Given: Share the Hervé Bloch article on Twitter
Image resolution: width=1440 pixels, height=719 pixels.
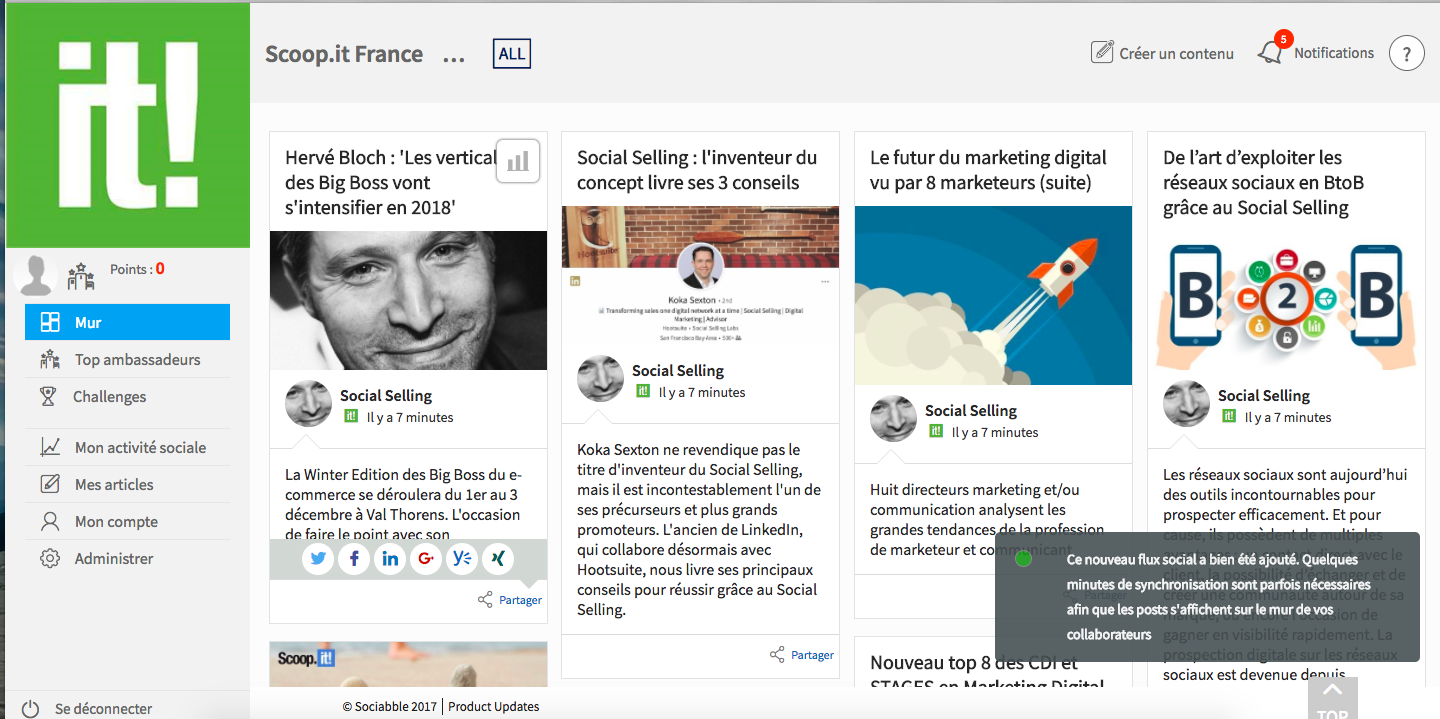Looking at the screenshot, I should click(x=318, y=559).
